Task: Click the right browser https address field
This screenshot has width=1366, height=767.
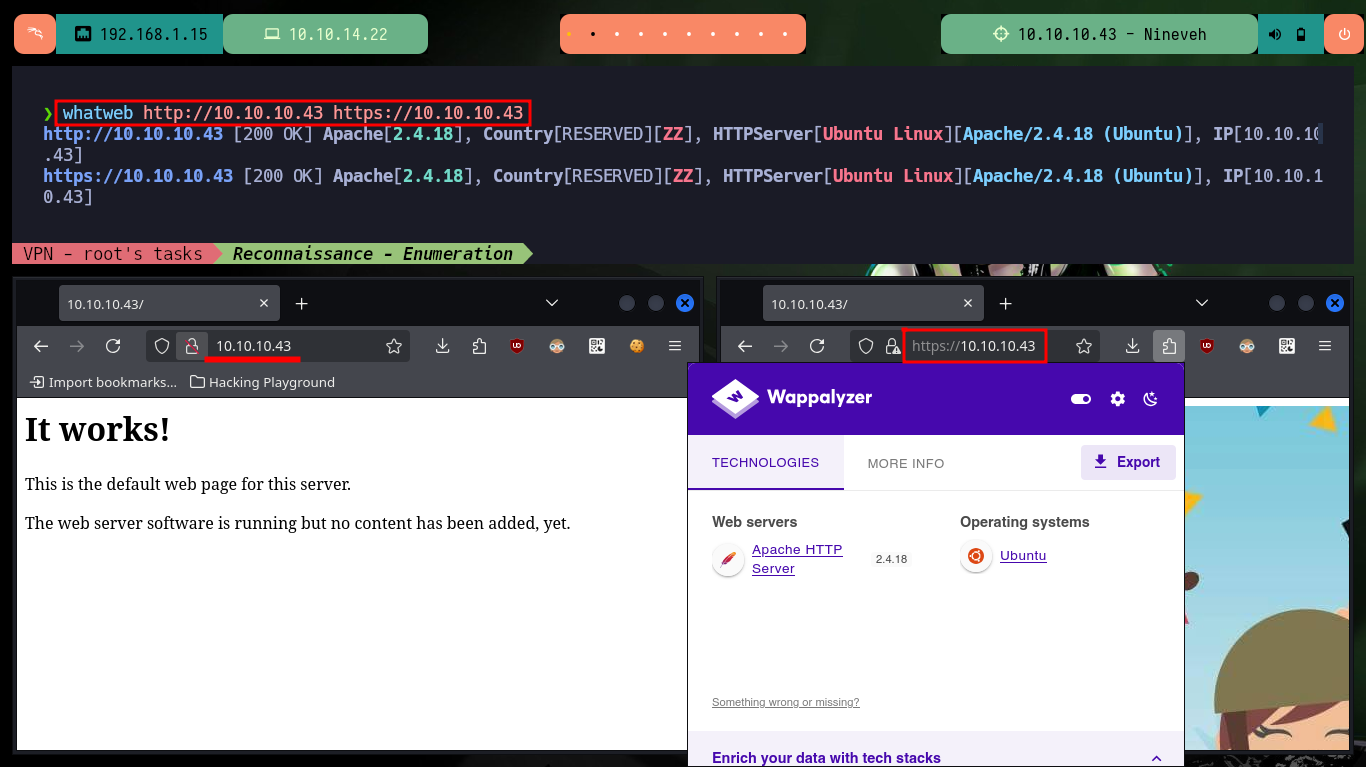Action: (x=974, y=346)
